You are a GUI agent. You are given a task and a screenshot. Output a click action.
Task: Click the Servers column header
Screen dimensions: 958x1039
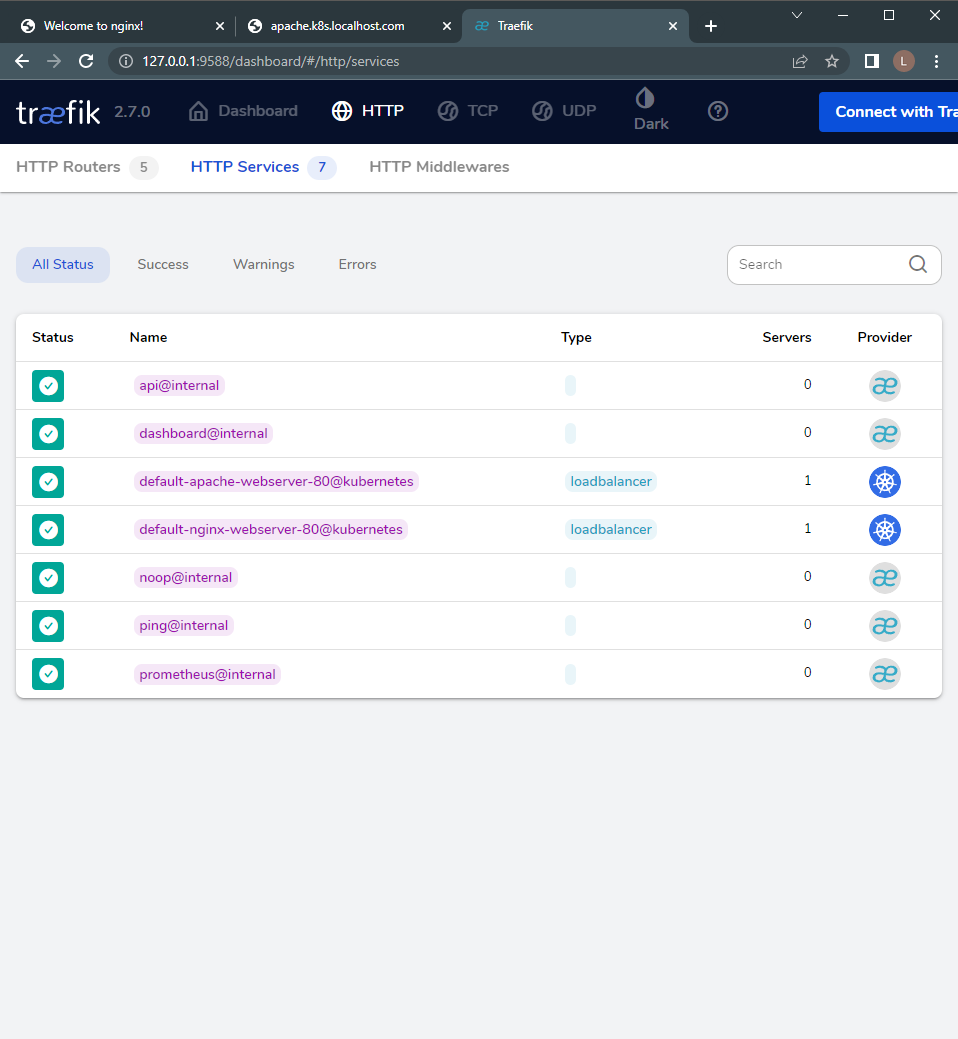pos(786,337)
